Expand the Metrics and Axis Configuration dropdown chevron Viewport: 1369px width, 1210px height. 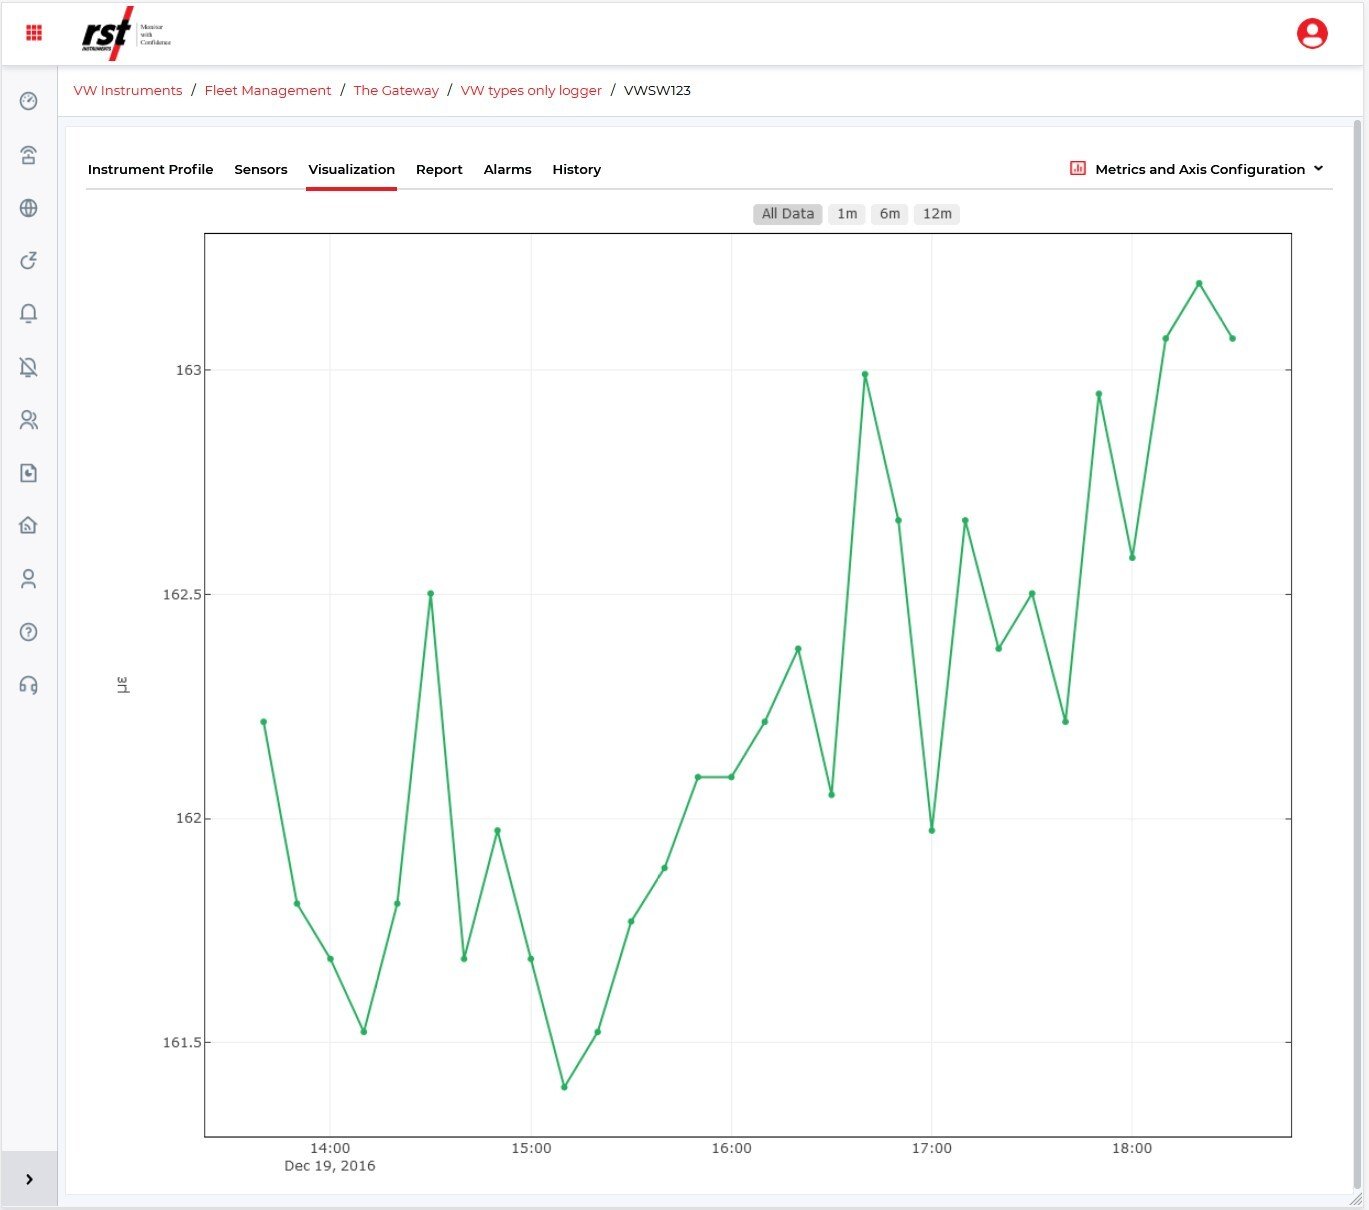point(1318,169)
